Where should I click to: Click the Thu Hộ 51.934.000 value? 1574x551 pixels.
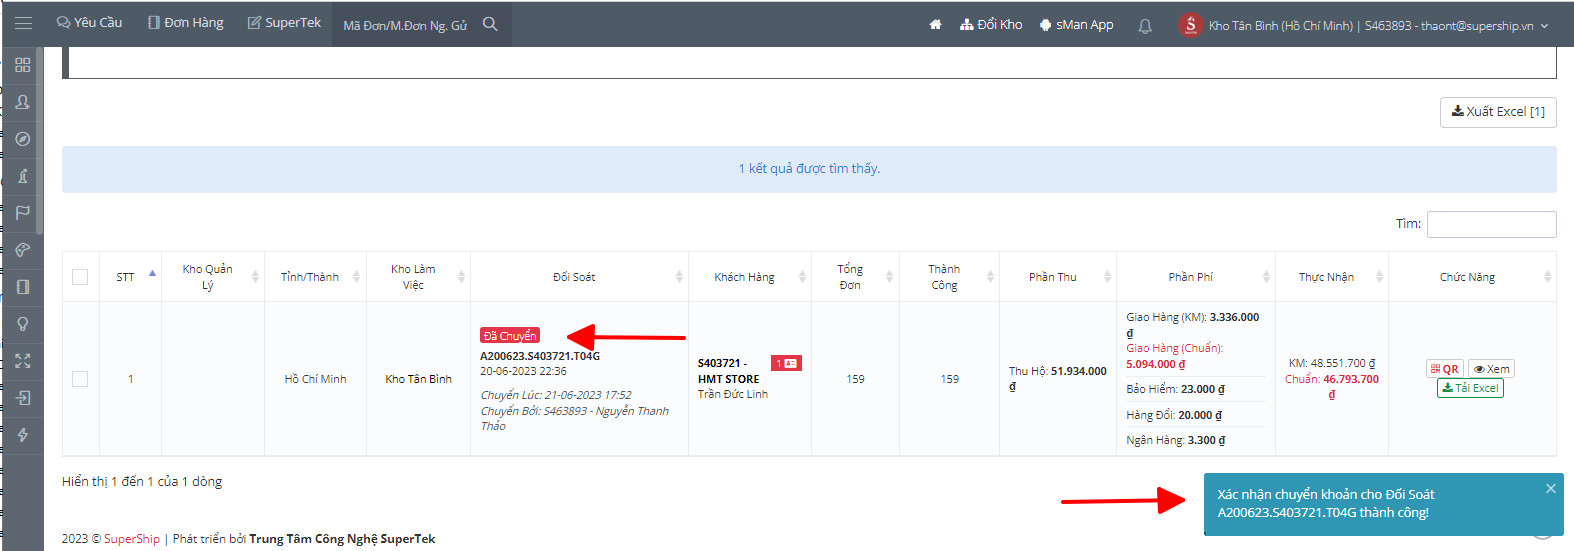point(1057,378)
